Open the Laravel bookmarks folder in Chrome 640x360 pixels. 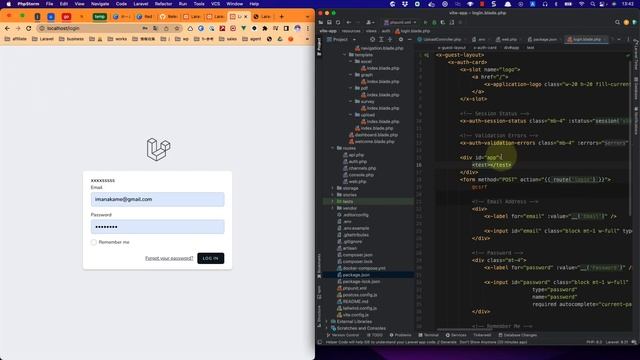(43, 39)
